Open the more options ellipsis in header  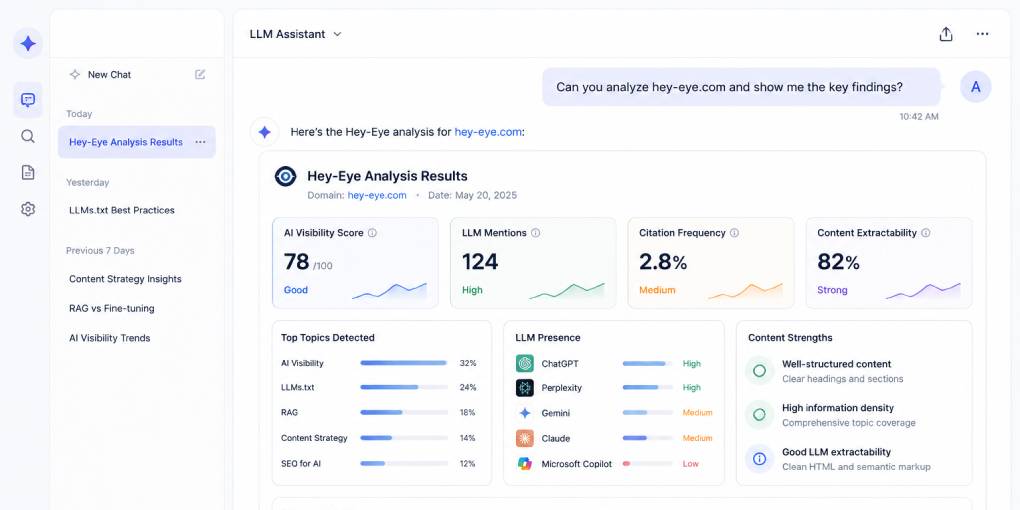982,34
